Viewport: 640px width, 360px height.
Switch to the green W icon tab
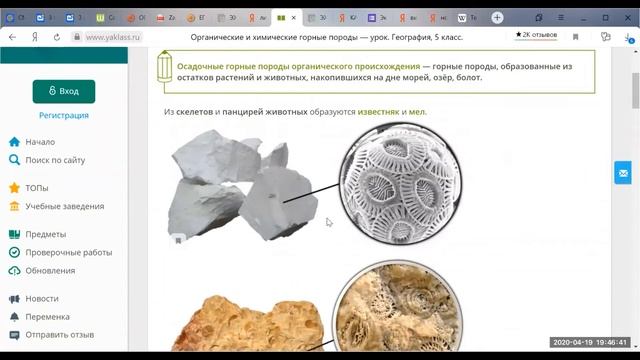coord(106,18)
